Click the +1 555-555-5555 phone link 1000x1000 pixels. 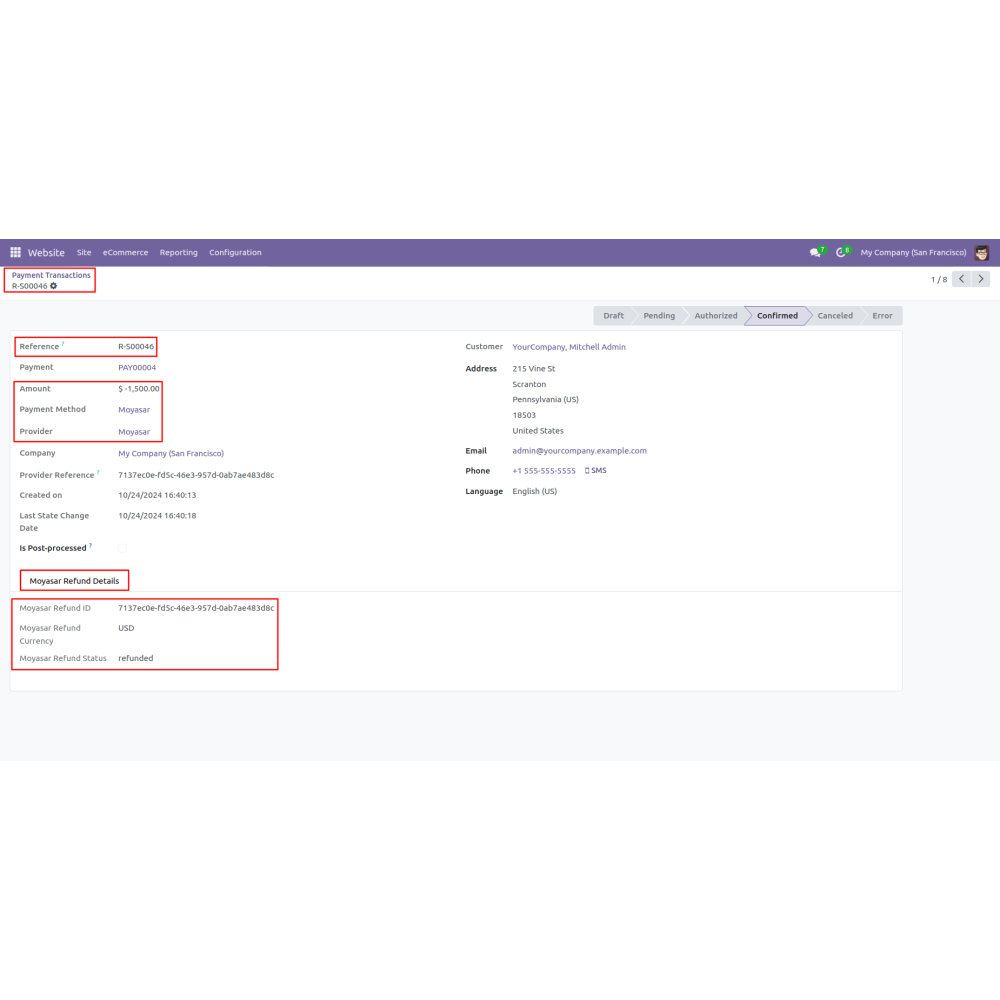click(x=544, y=471)
